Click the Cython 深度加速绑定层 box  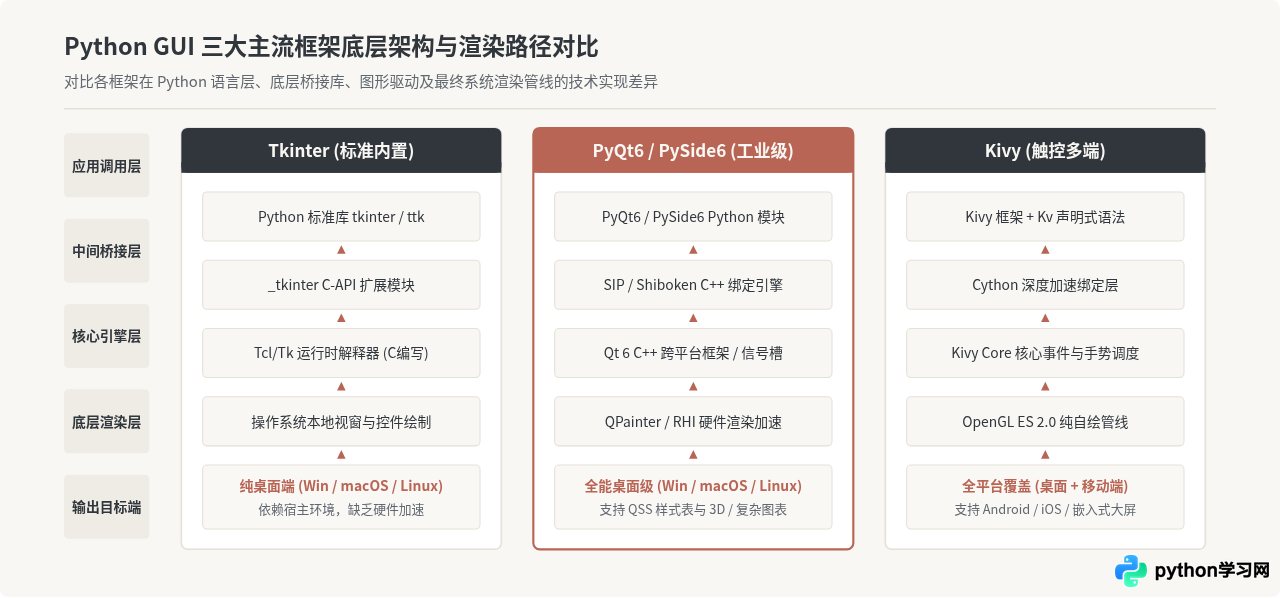pos(1045,285)
